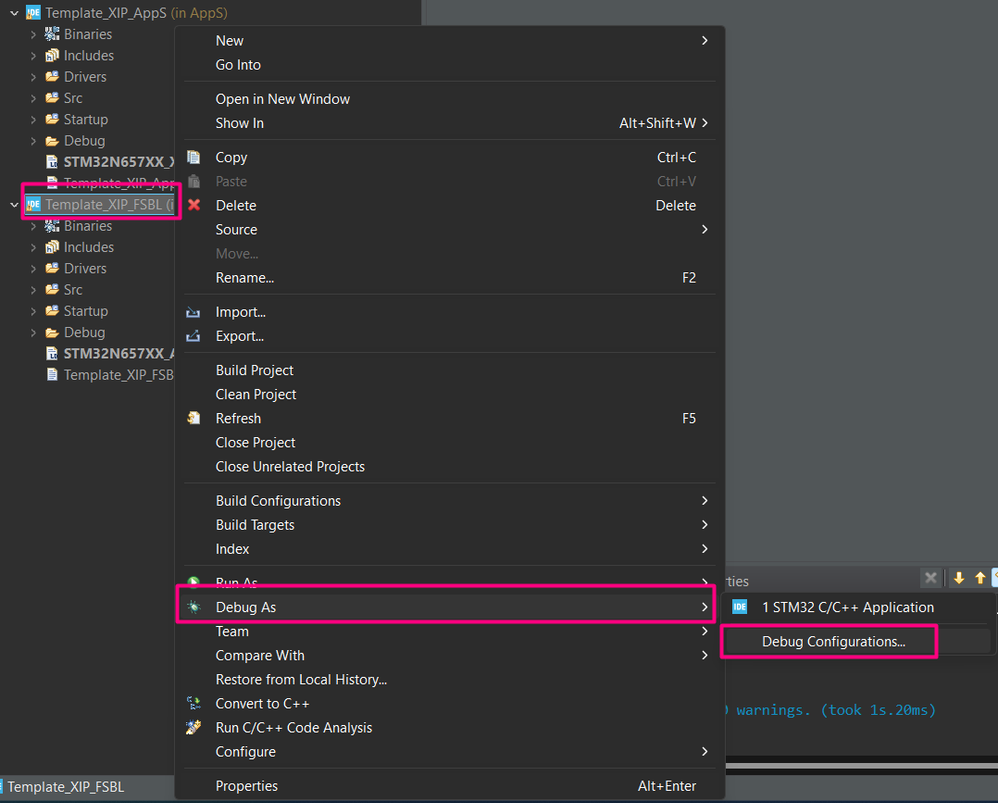The width and height of the screenshot is (998, 803).
Task: Expand Binaries under Template_XIP_AppS
Action: pos(33,34)
